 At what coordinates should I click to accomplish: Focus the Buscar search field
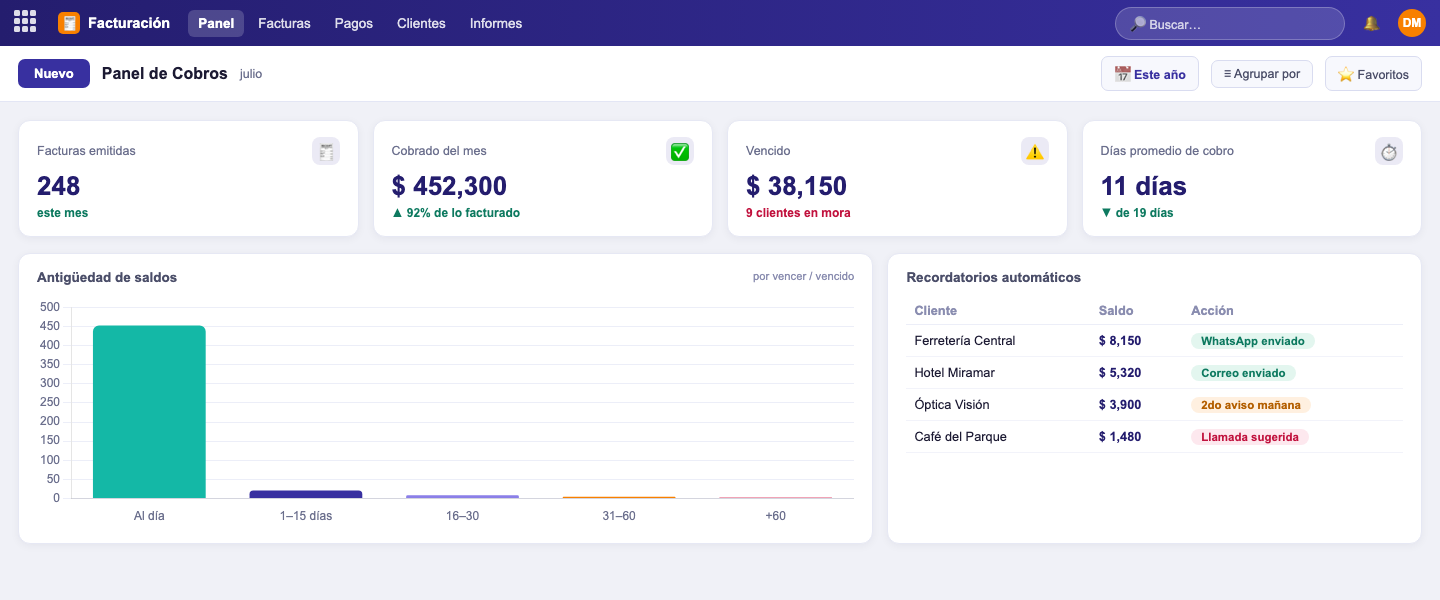(1230, 24)
